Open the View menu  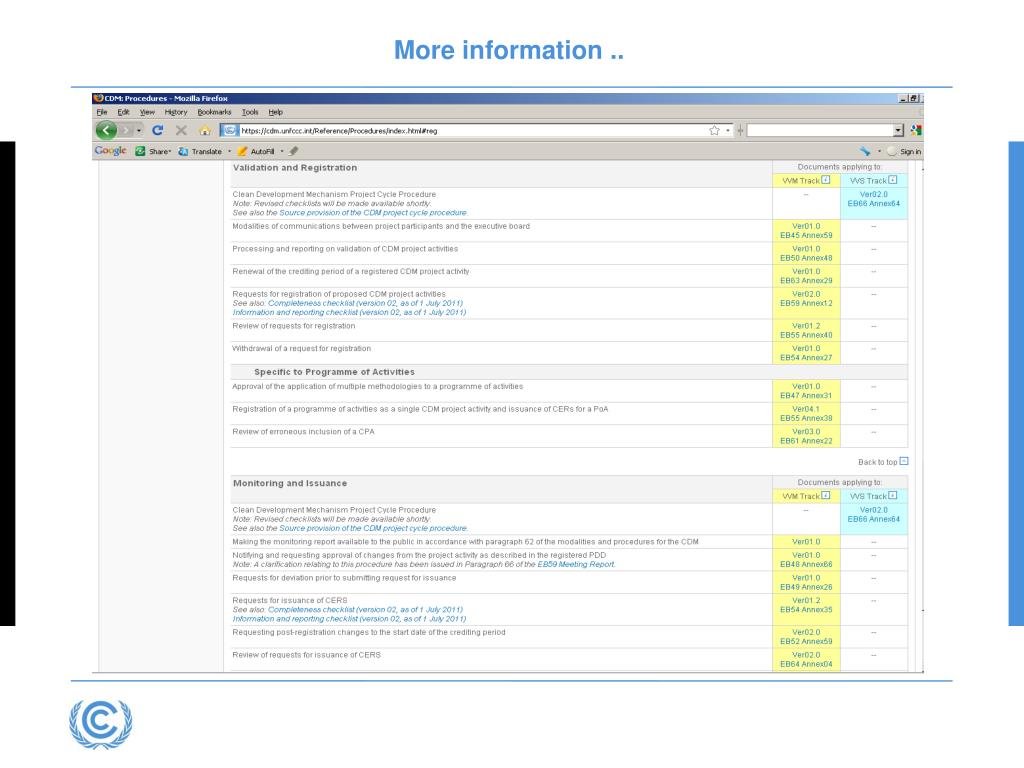pyautogui.click(x=147, y=112)
